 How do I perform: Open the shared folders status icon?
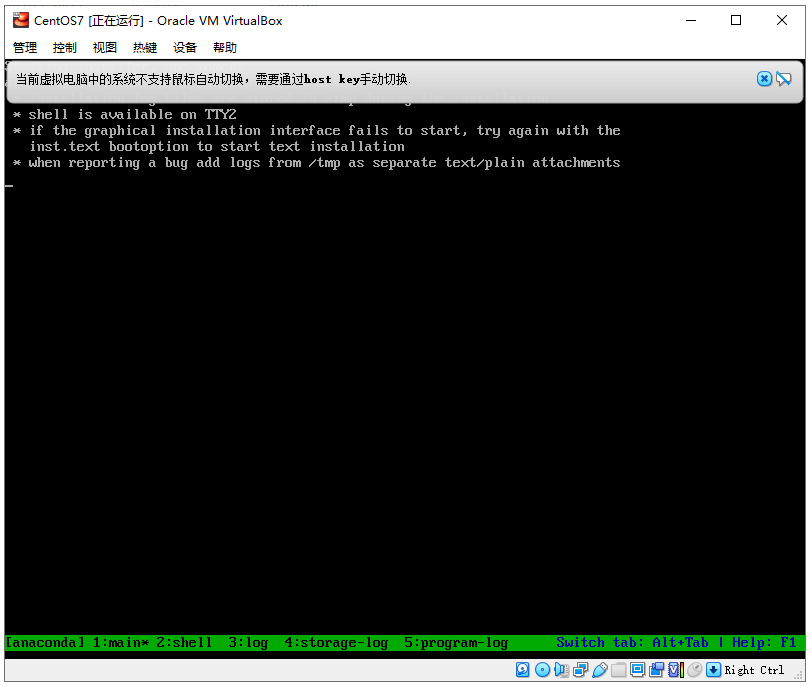click(x=618, y=670)
